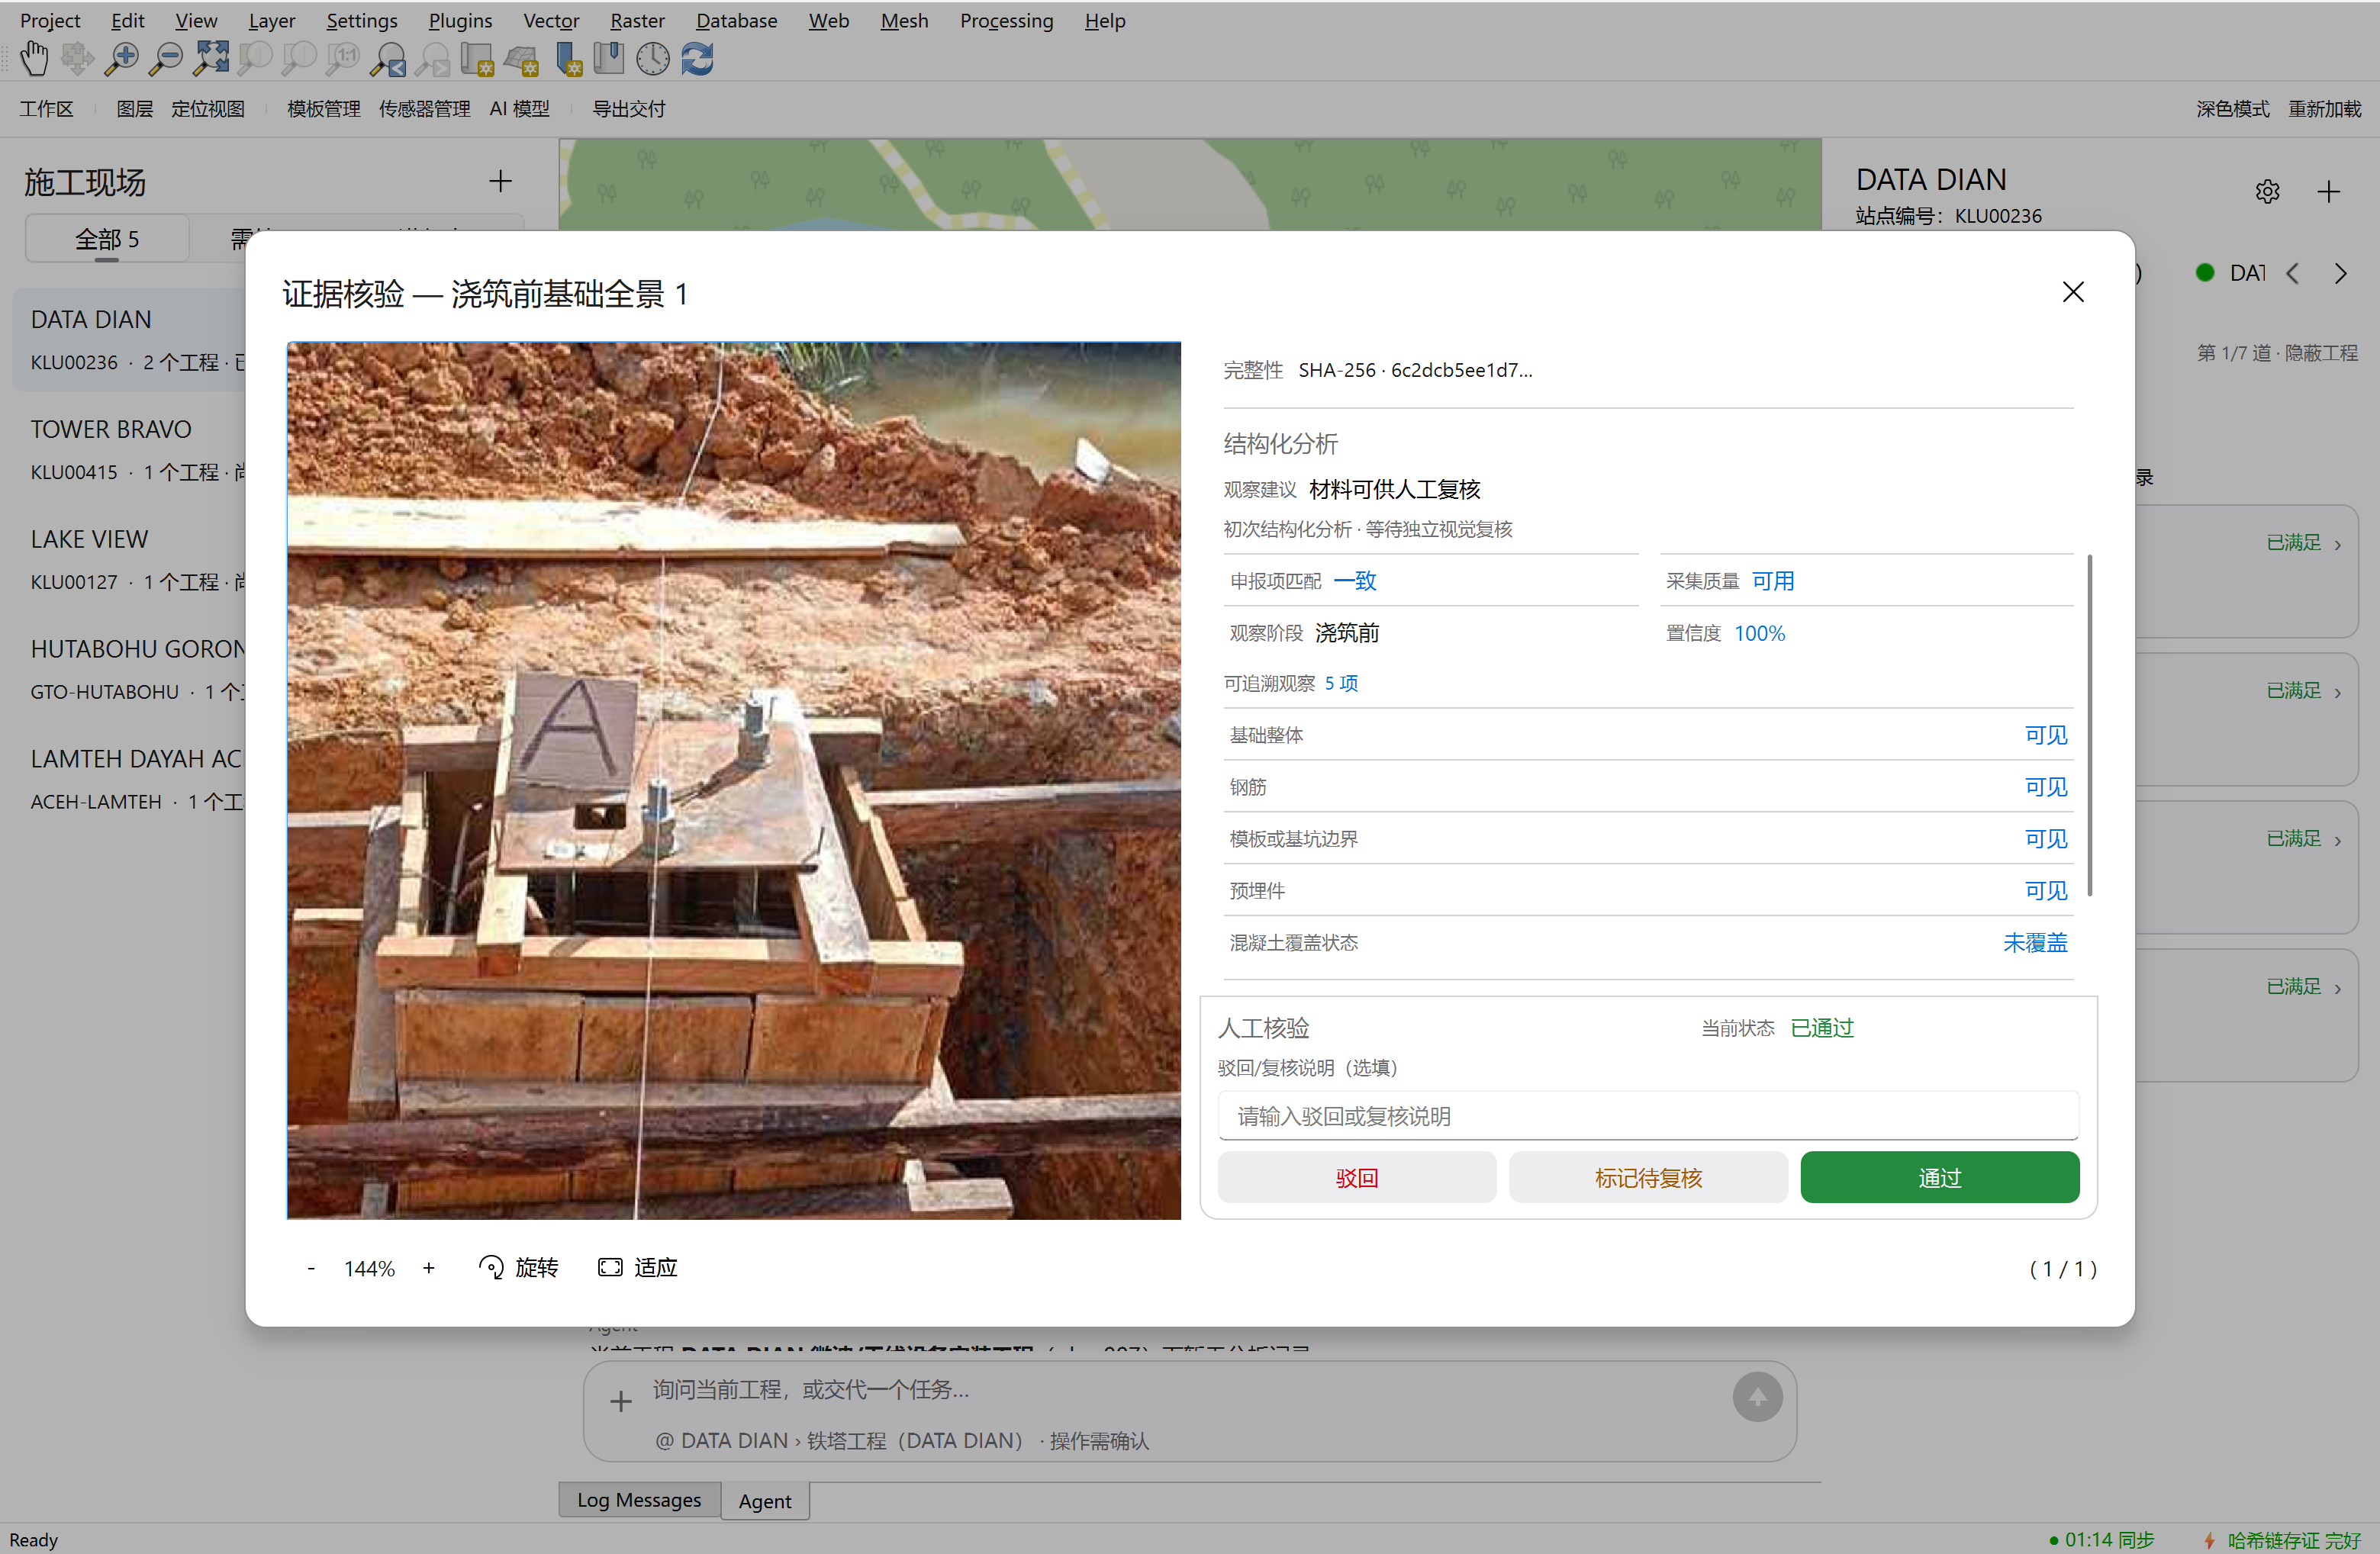Screen dimensions: 2380x1554
Task: Select the Zoom Out magnifier tool
Action: [165, 59]
